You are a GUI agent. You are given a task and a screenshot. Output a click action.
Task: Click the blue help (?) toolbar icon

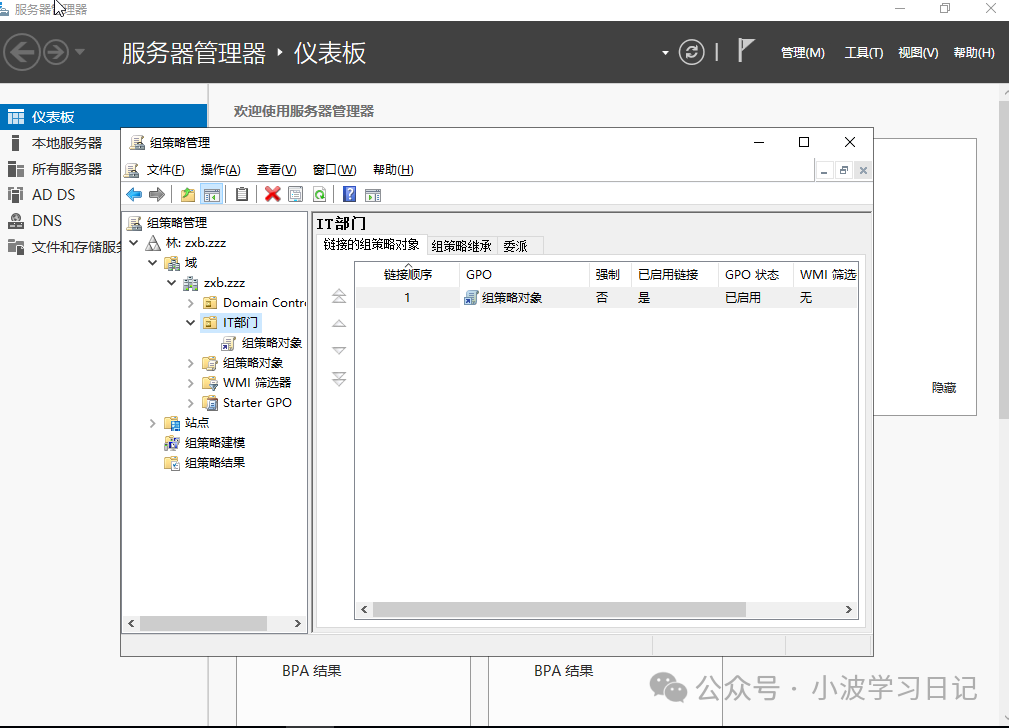348,194
